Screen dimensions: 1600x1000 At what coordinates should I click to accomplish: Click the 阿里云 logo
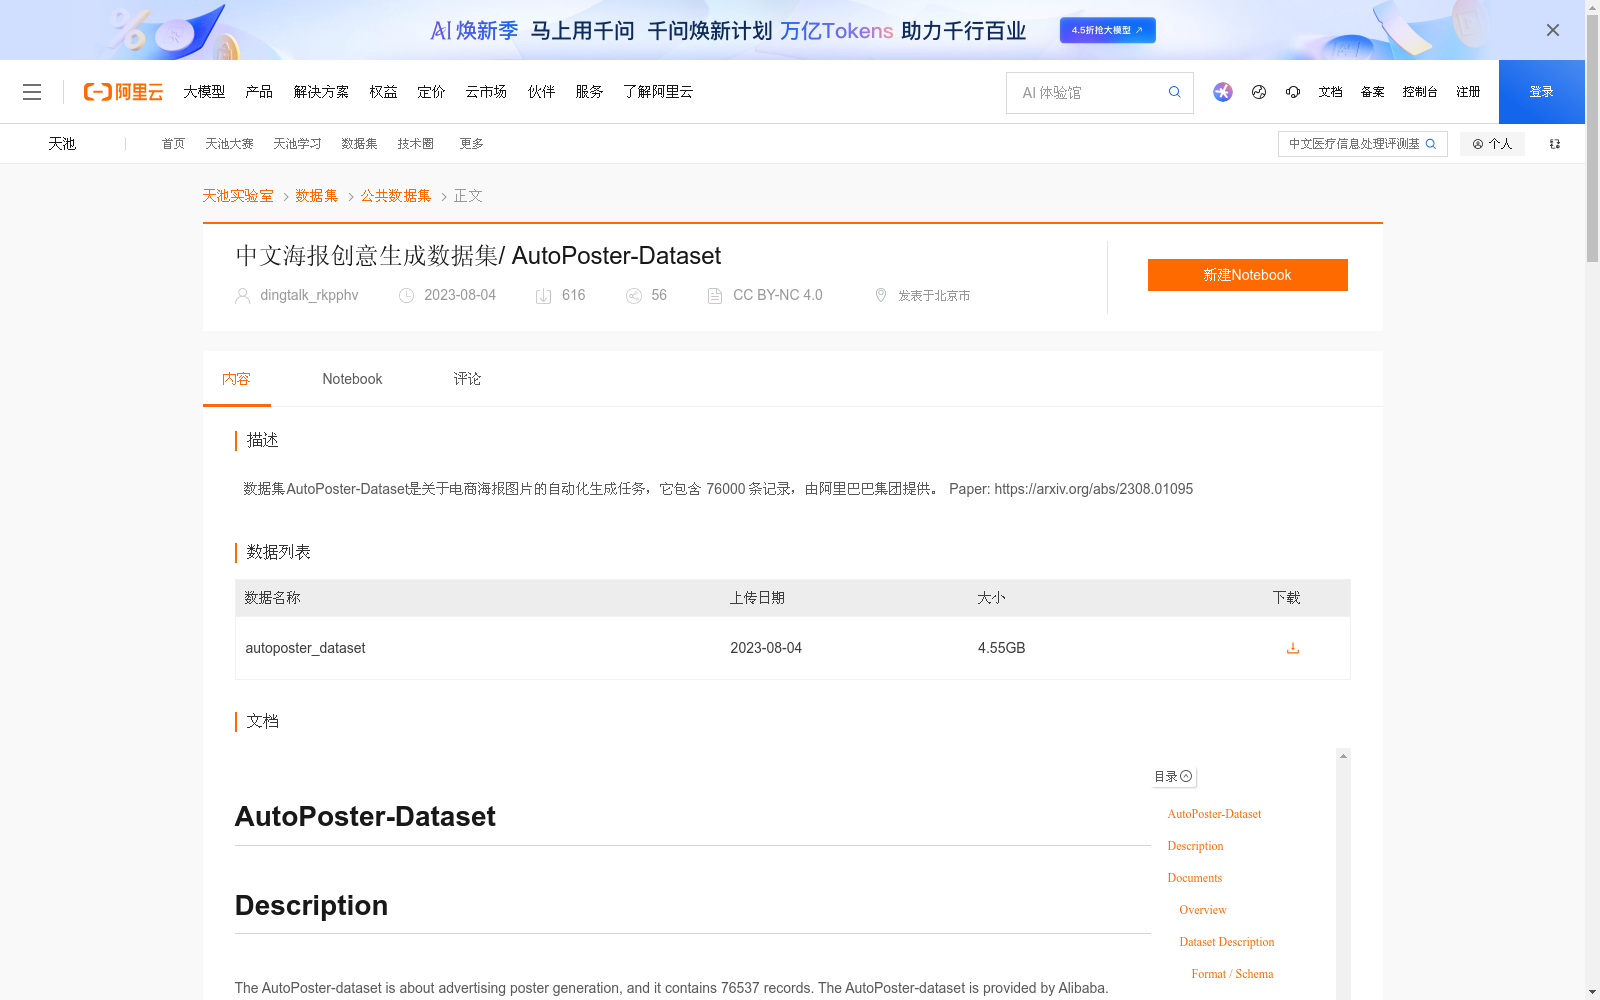pyautogui.click(x=123, y=92)
